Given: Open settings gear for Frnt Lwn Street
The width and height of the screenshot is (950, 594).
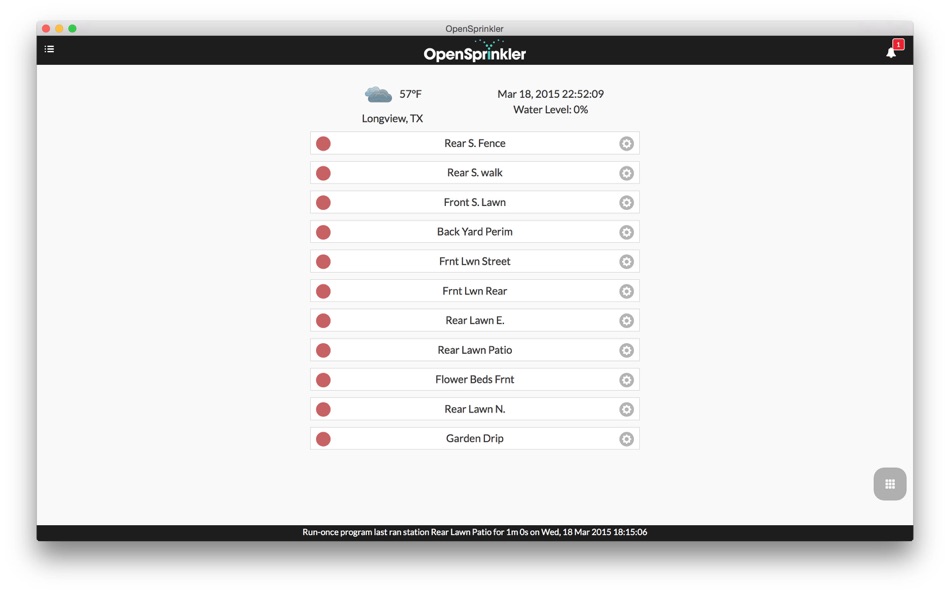Looking at the screenshot, I should tap(626, 262).
